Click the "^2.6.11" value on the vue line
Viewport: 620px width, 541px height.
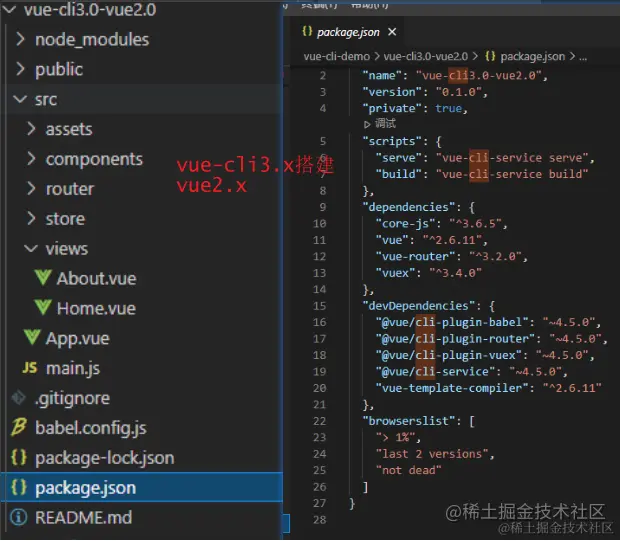coord(452,240)
